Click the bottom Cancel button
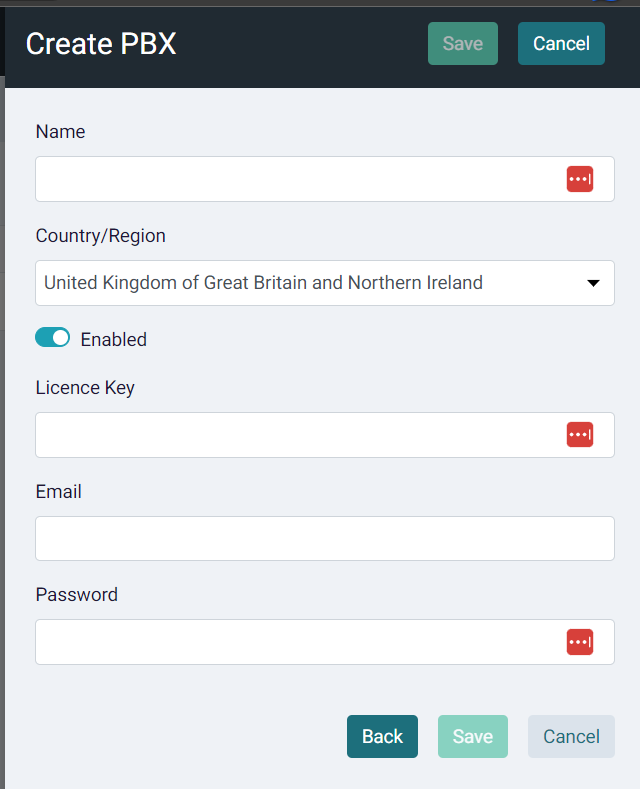This screenshot has height=789, width=640. (571, 736)
